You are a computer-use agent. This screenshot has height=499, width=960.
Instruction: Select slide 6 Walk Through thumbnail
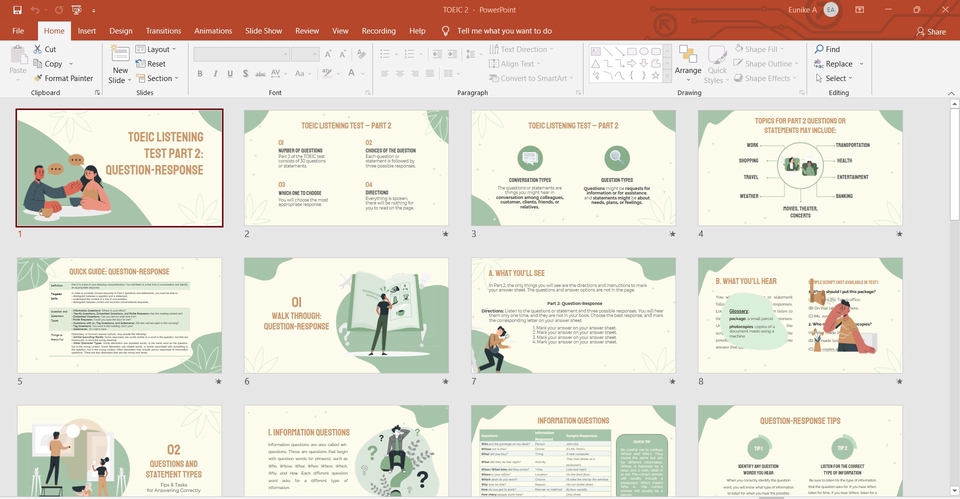[347, 315]
